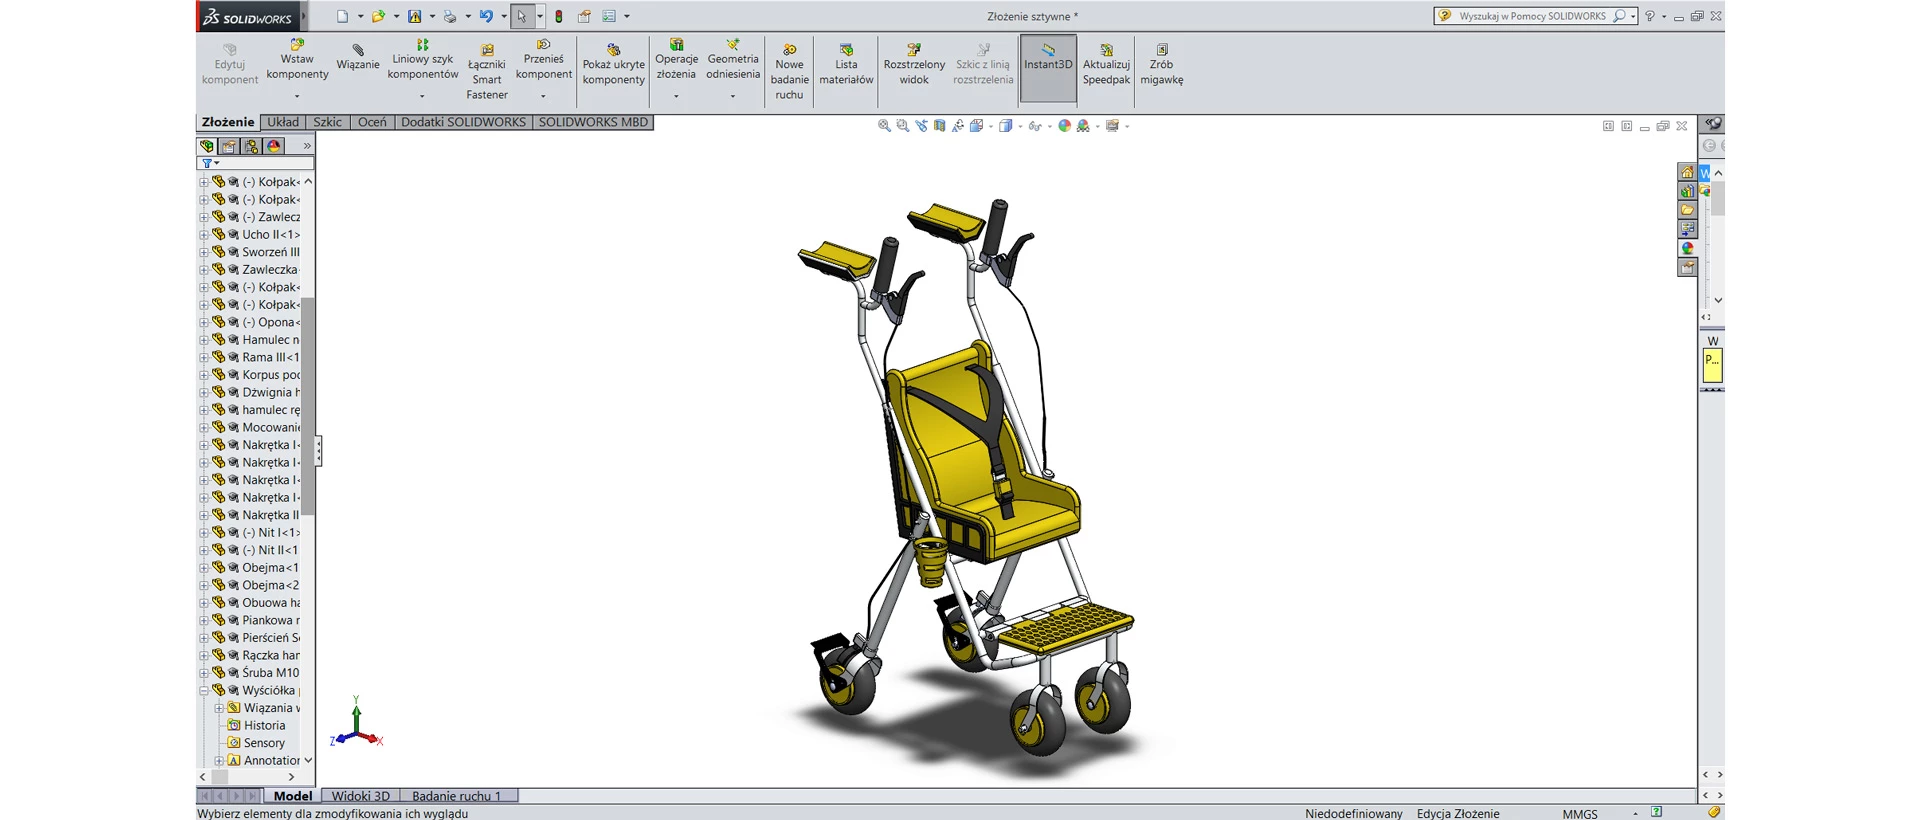Expand the Rama III tree item
1920x820 pixels.
pos(204,358)
